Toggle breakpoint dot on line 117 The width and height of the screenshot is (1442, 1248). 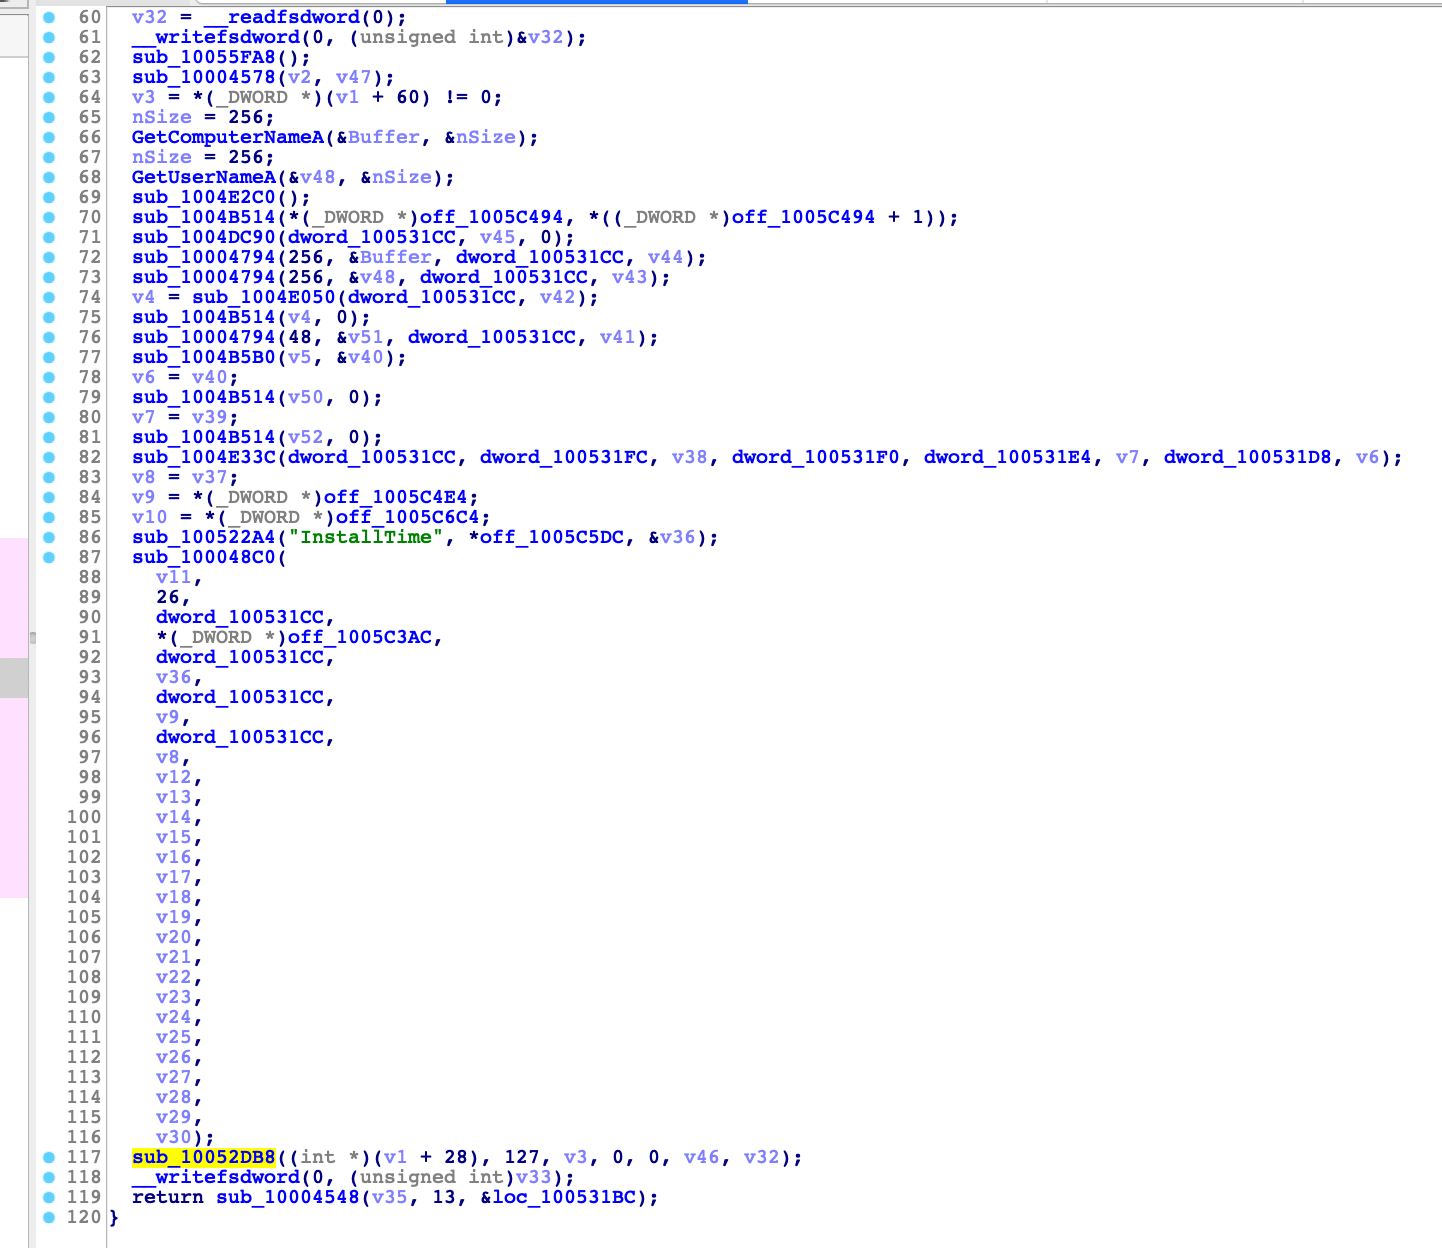coord(49,1157)
